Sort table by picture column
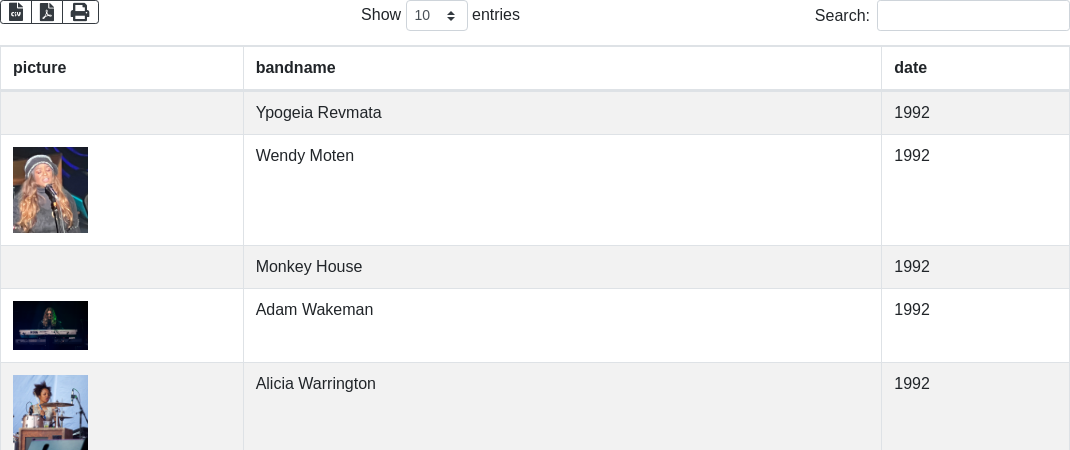This screenshot has height=450, width=1070. (x=40, y=68)
